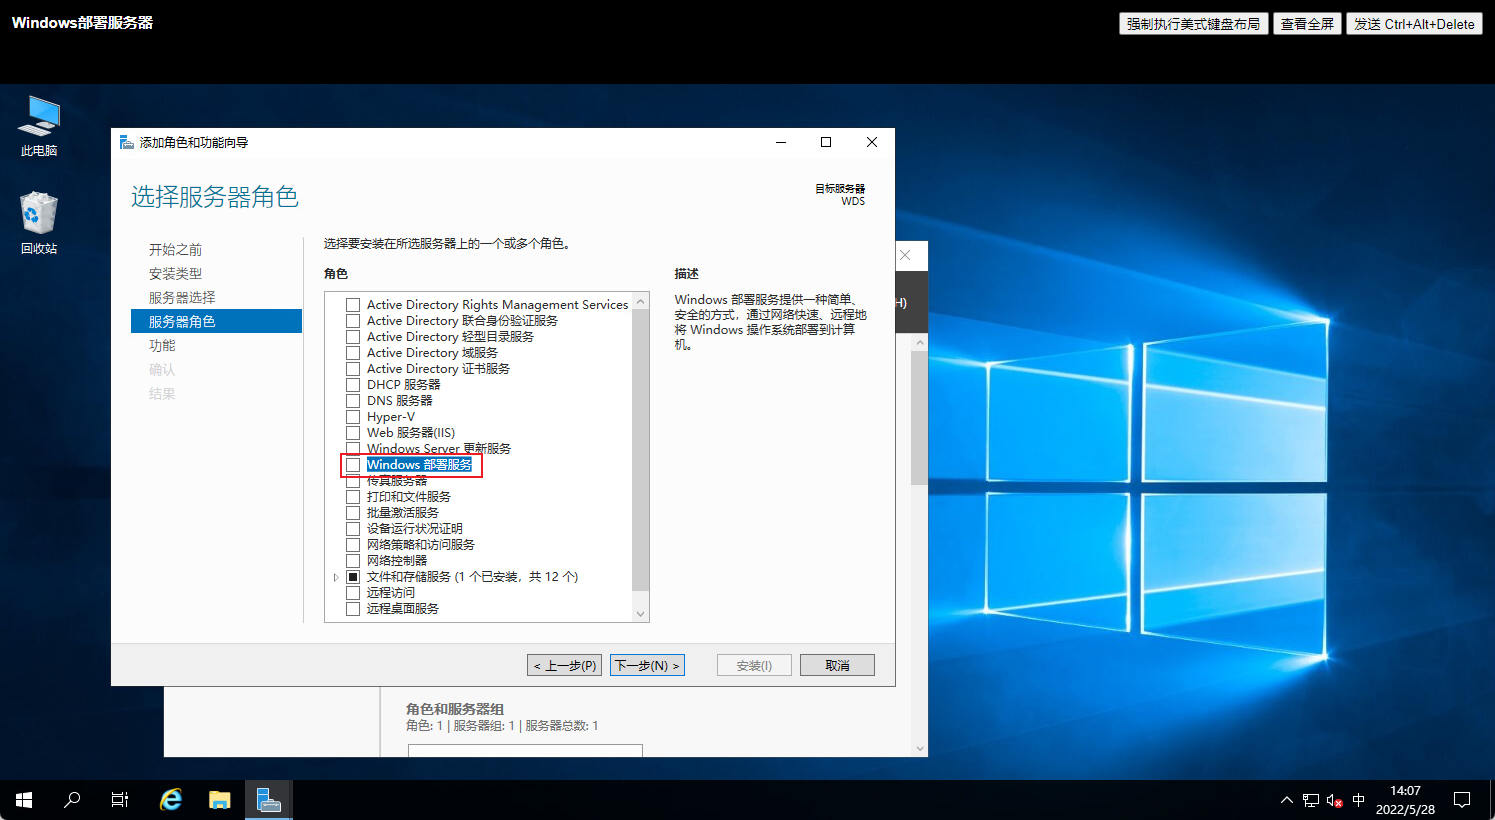Select Active Directory 轻型目录服务 text
Viewport: 1495px width, 820px height.
(x=450, y=337)
